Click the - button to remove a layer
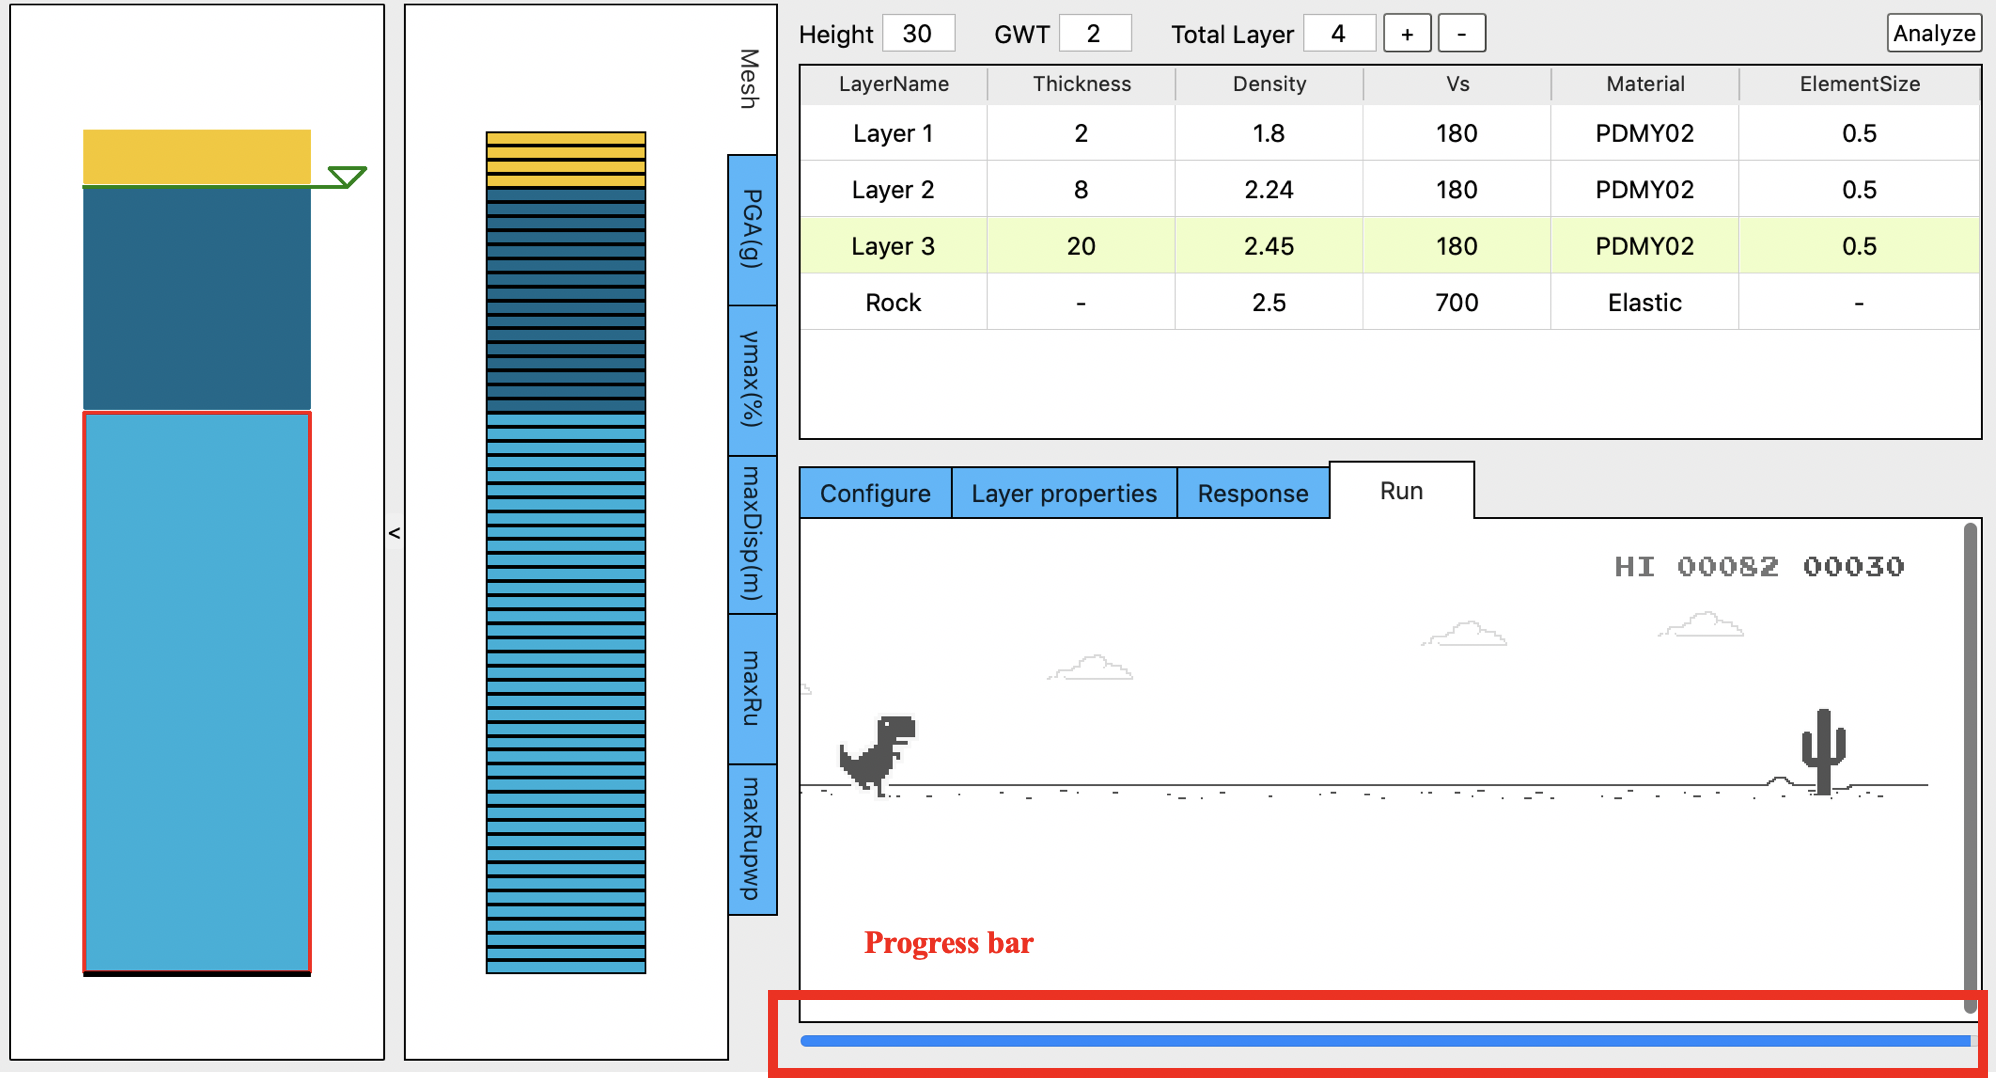 point(1465,35)
